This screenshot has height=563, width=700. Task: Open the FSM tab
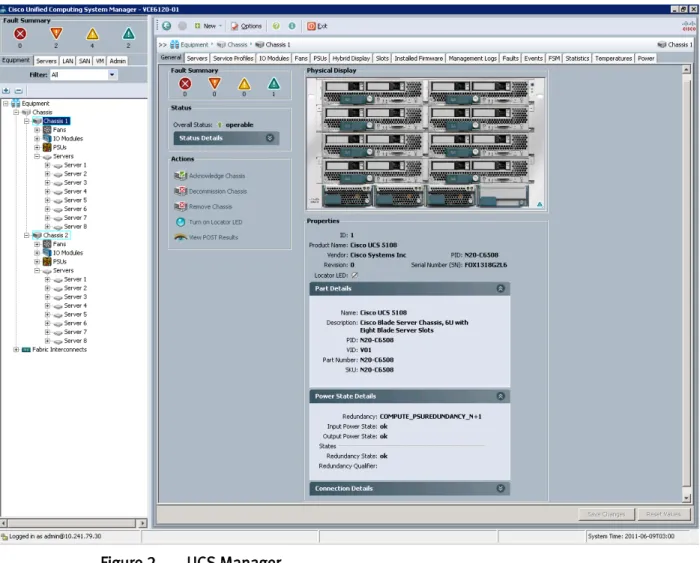[x=554, y=58]
